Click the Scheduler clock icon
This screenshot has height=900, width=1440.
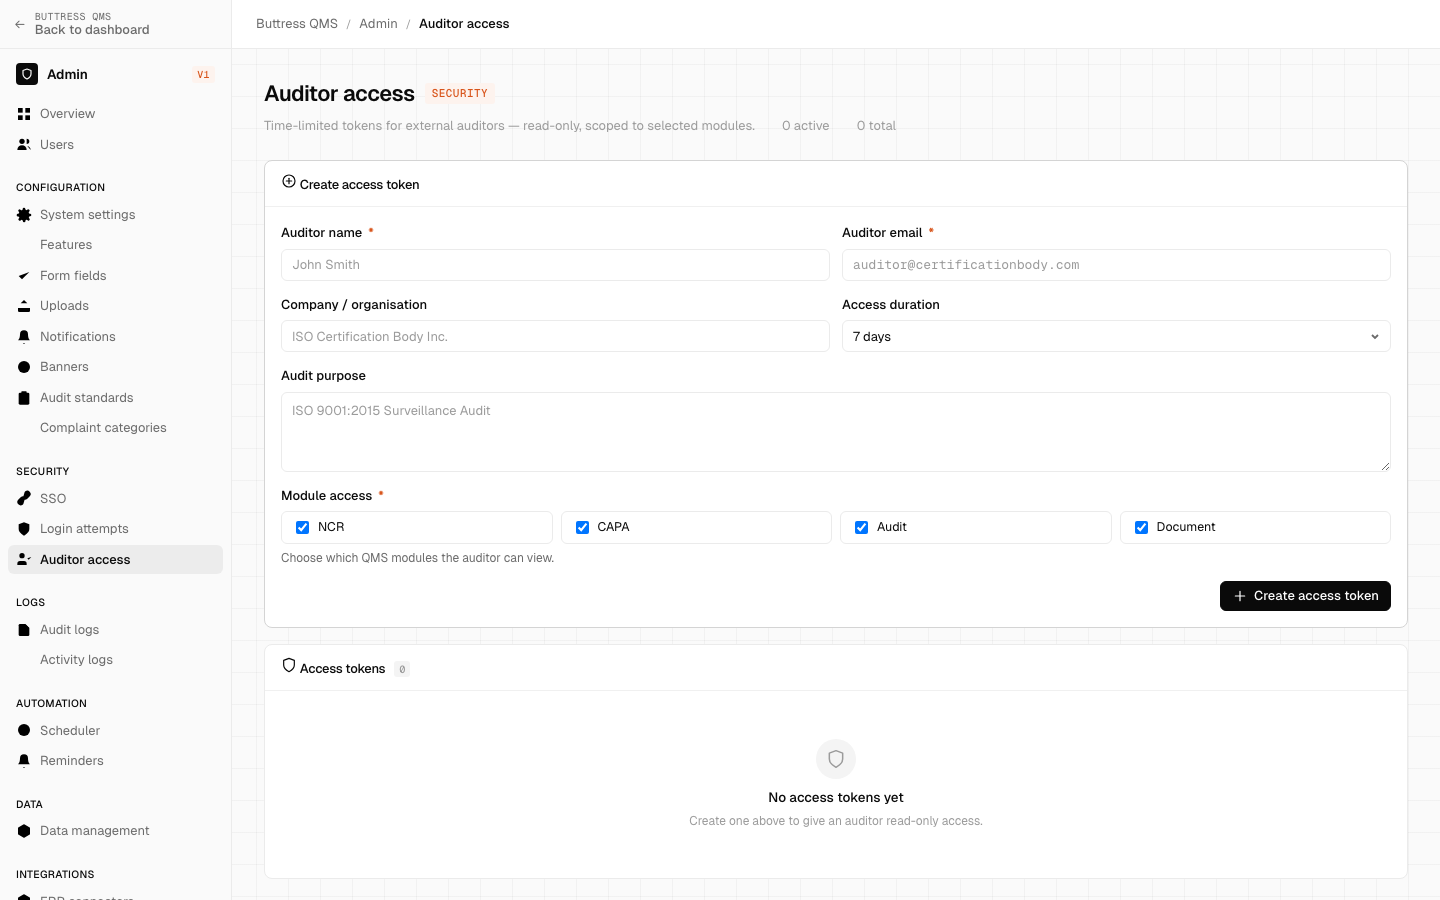[x=24, y=731]
